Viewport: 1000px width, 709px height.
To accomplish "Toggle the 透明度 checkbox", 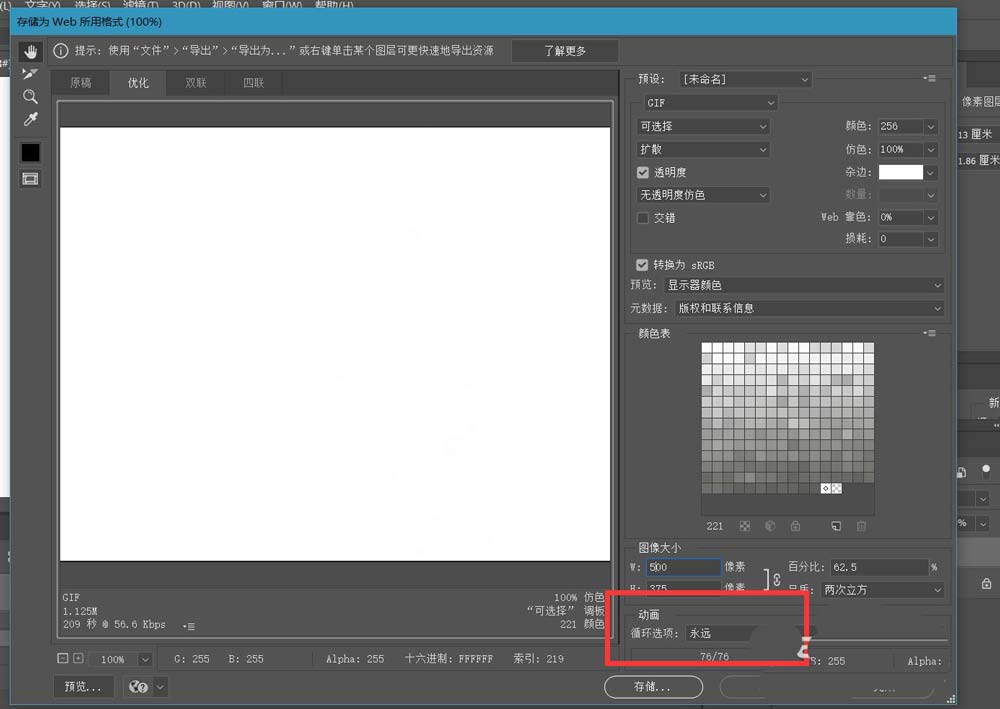I will [643, 172].
